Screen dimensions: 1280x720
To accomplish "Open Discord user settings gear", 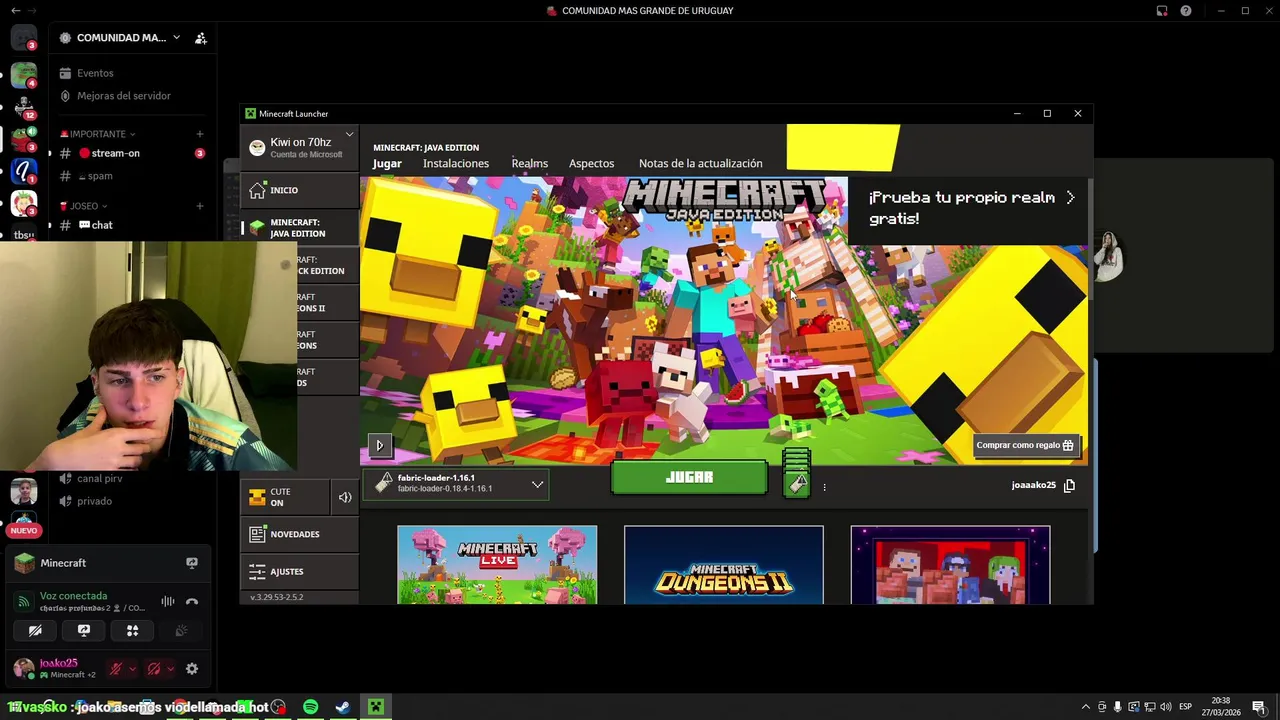I will click(x=192, y=669).
